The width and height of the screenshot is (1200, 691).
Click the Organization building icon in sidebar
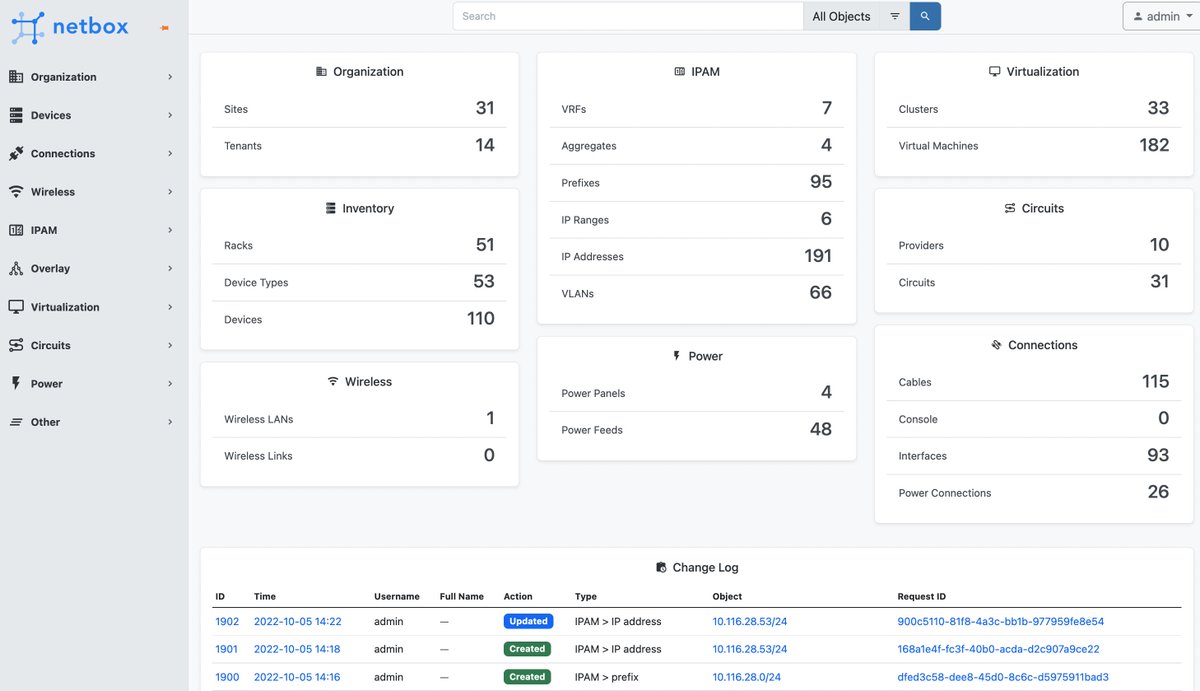[x=16, y=77]
